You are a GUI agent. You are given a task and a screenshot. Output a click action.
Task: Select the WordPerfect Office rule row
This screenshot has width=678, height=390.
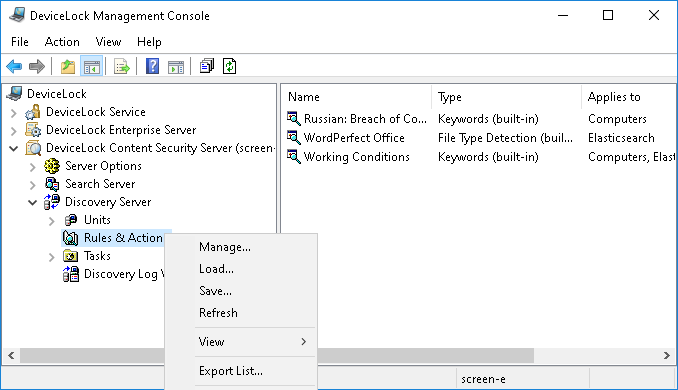tap(354, 138)
